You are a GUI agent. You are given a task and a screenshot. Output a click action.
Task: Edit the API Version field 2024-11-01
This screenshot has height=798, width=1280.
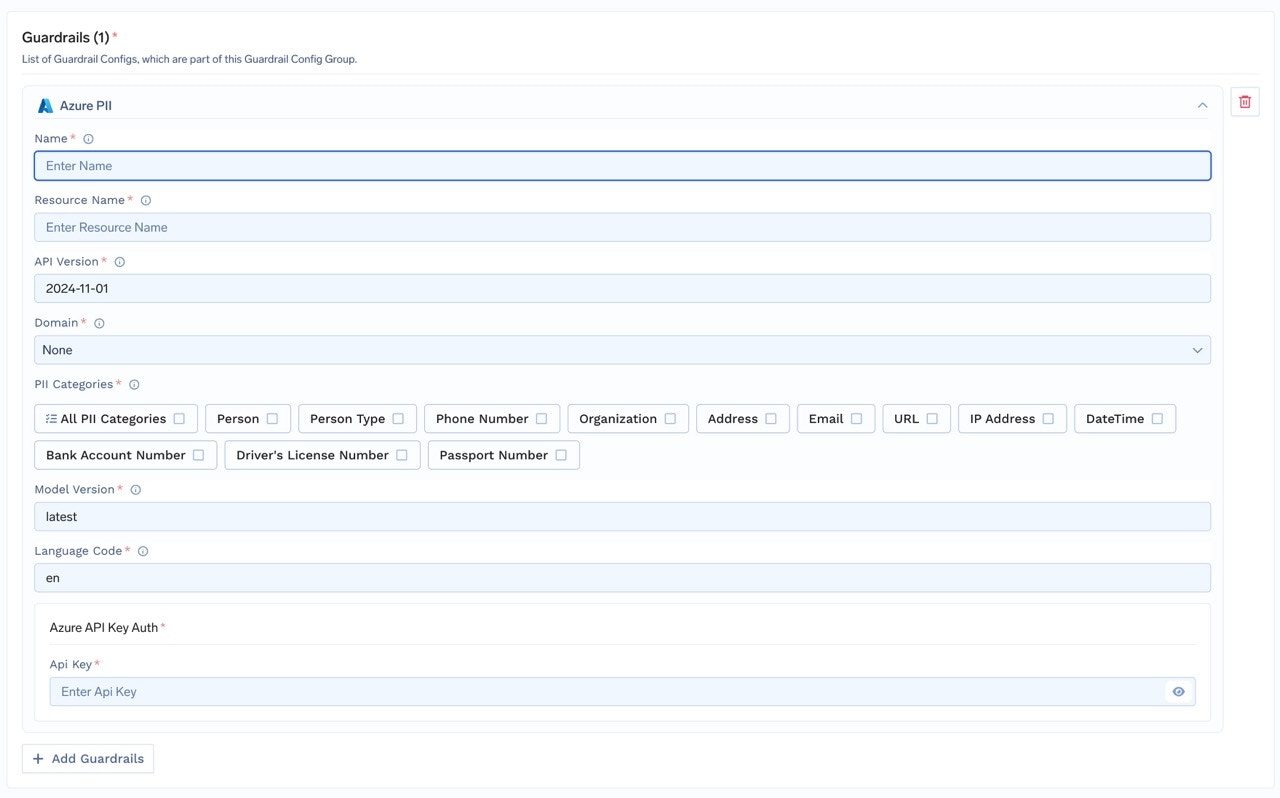[x=622, y=288]
